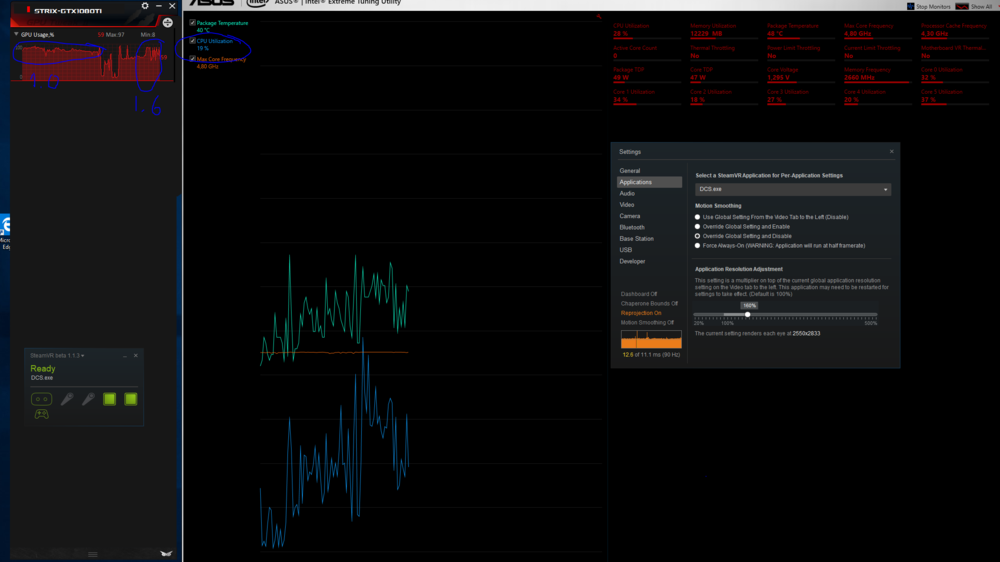This screenshot has height=562, width=1000.
Task: Toggle Package Temperature graph checkbox
Action: [193, 23]
